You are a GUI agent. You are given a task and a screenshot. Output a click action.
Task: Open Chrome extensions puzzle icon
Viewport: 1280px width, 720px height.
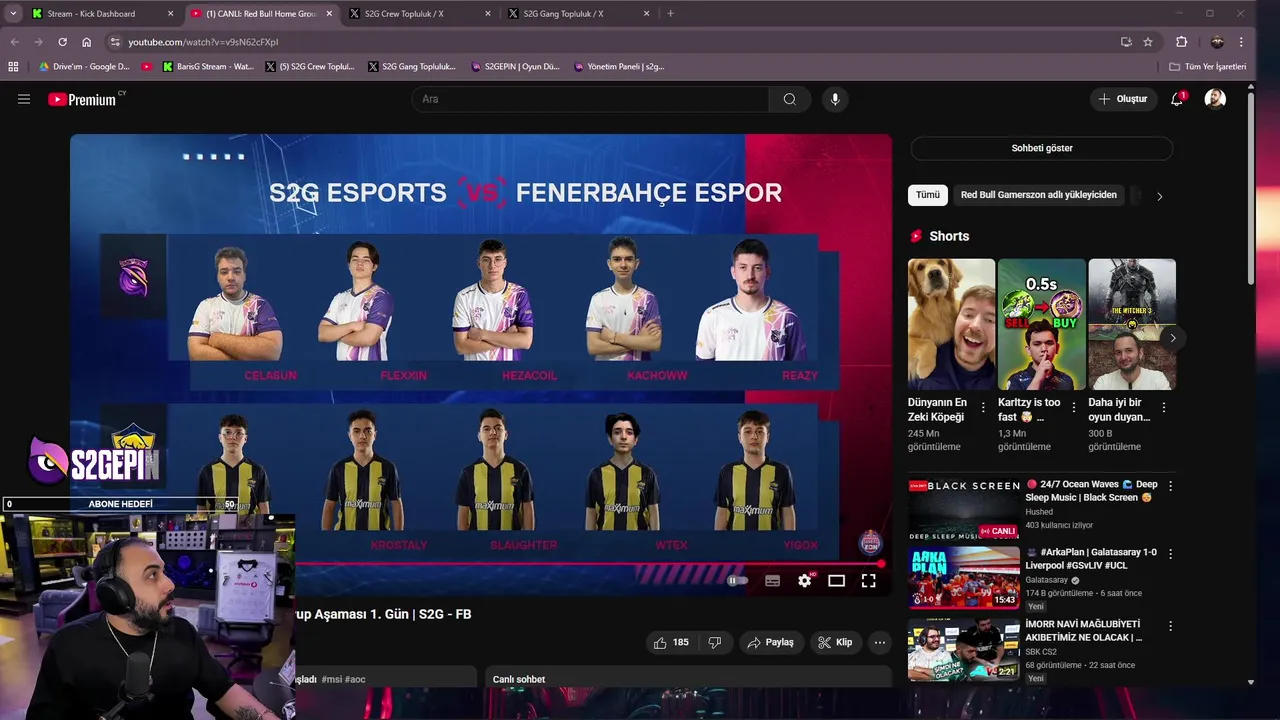click(x=1182, y=42)
